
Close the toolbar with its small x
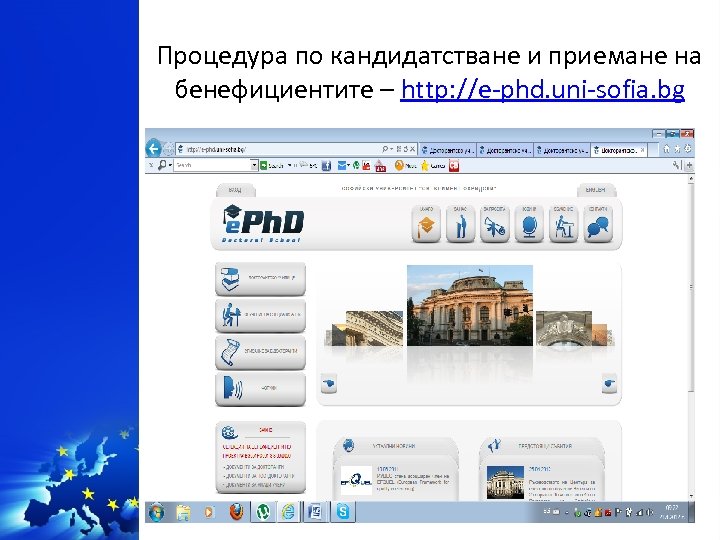click(x=151, y=165)
